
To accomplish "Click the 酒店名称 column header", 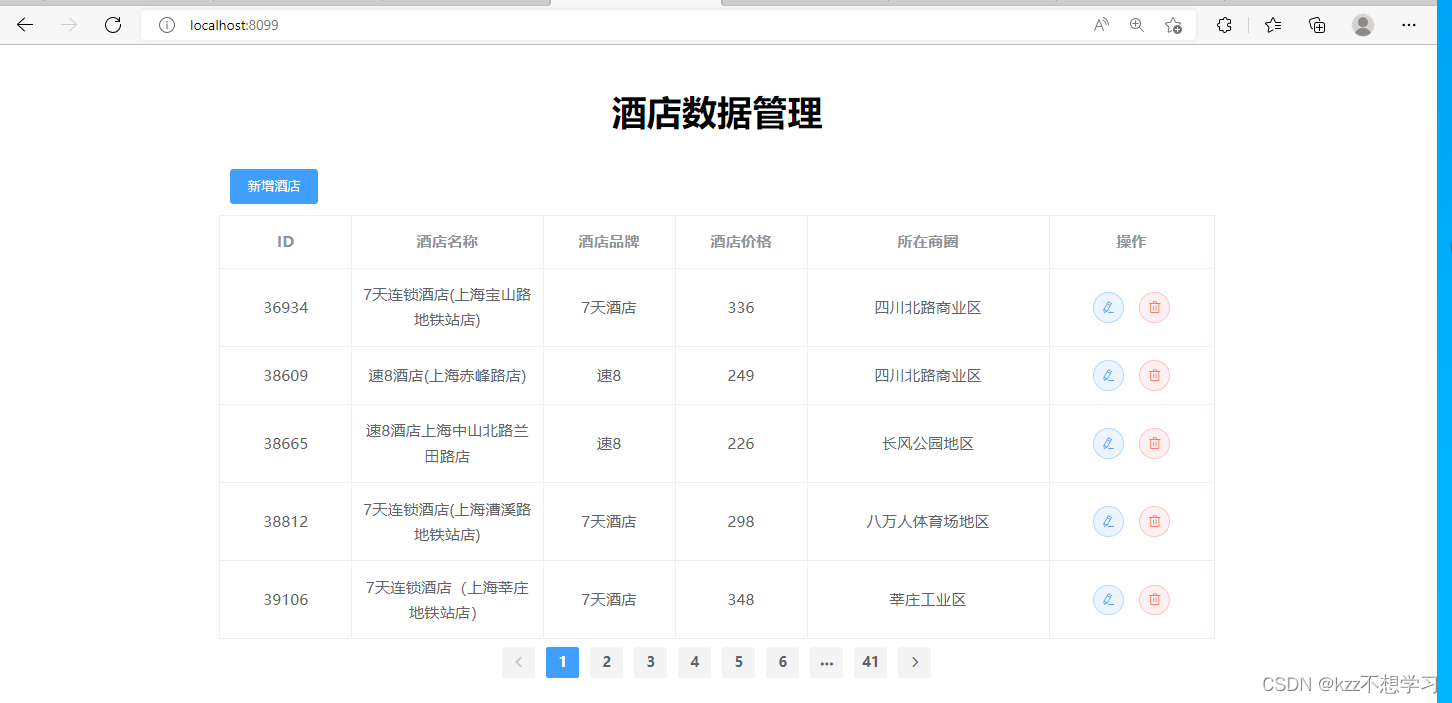I will point(447,242).
